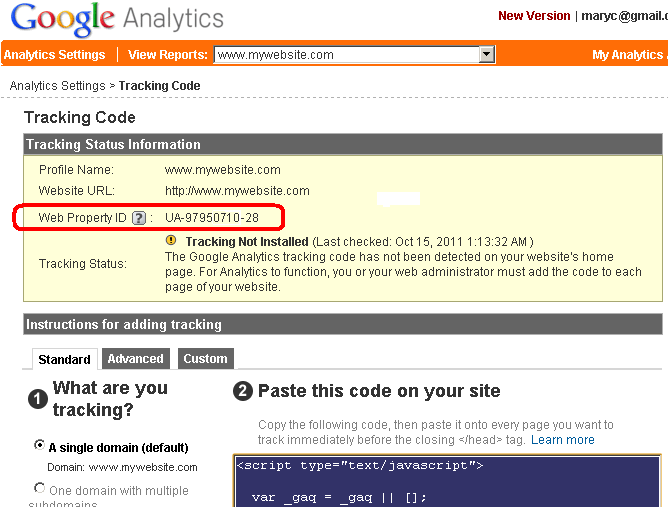Click Tracking Status Information header bar
The width and height of the screenshot is (668, 508).
[343, 144]
